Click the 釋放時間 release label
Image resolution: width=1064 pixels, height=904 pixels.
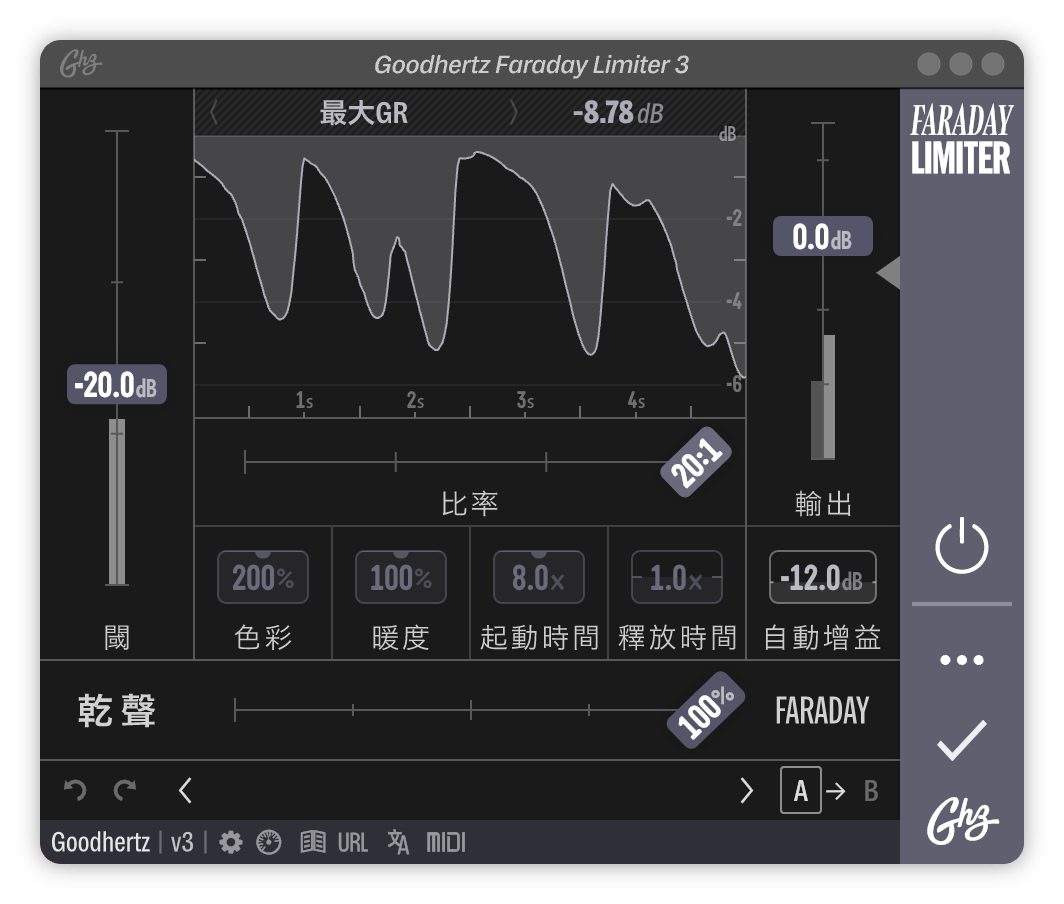[677, 638]
